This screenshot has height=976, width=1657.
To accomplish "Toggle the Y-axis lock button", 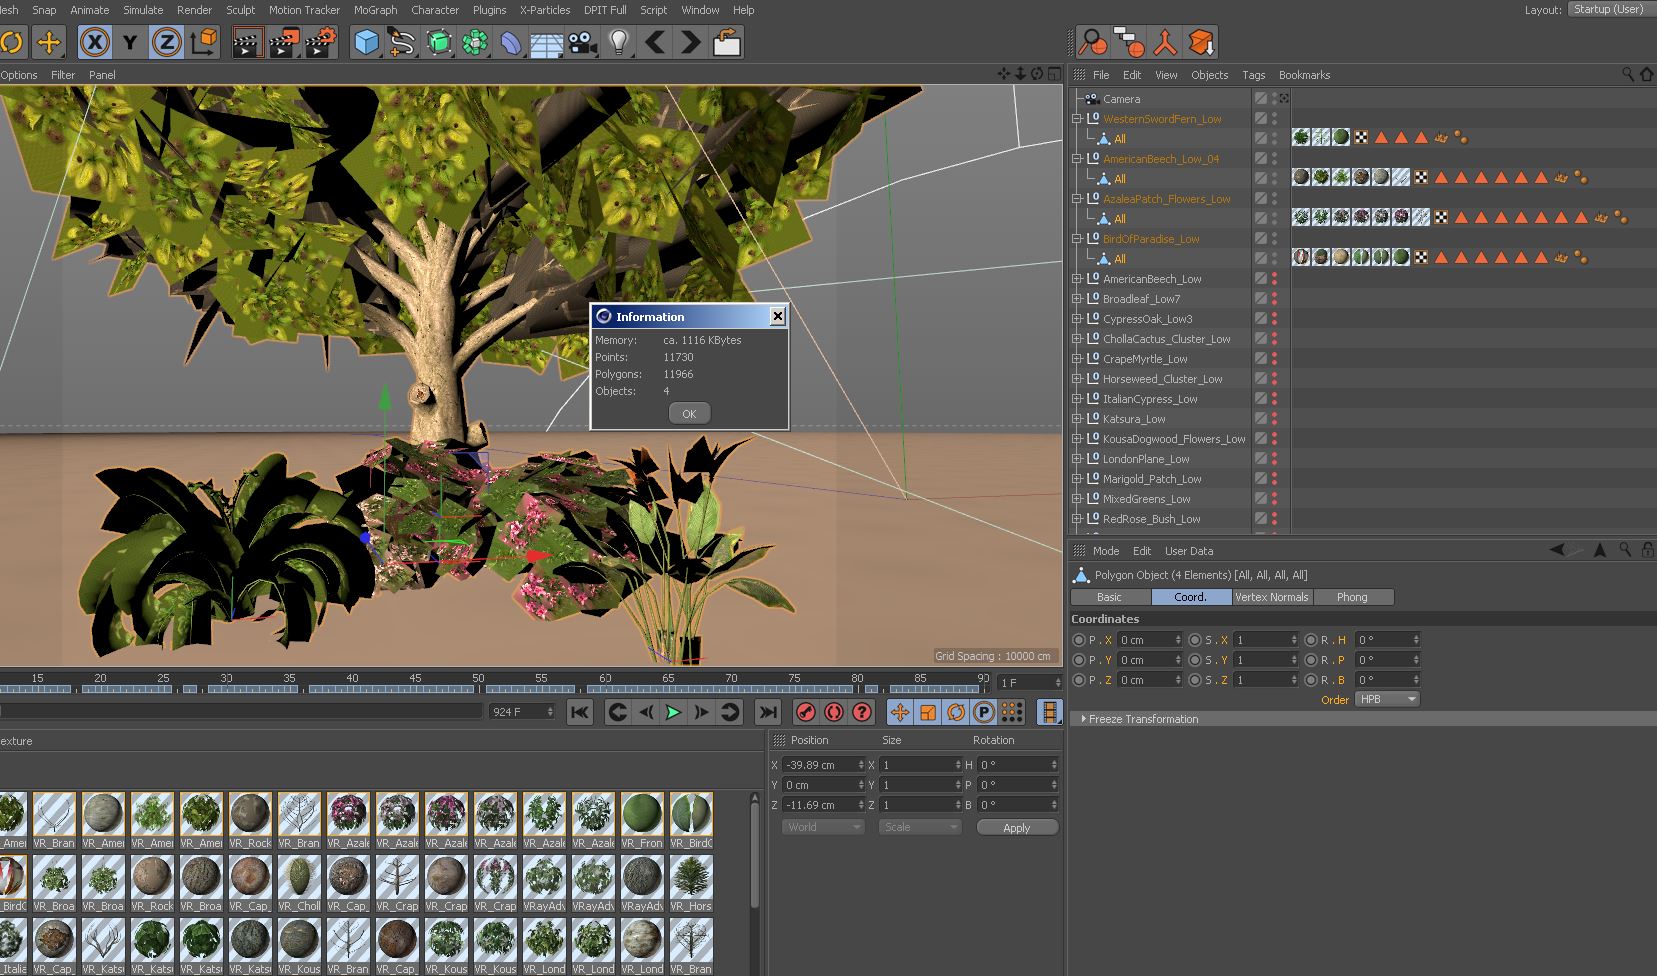I will 130,43.
